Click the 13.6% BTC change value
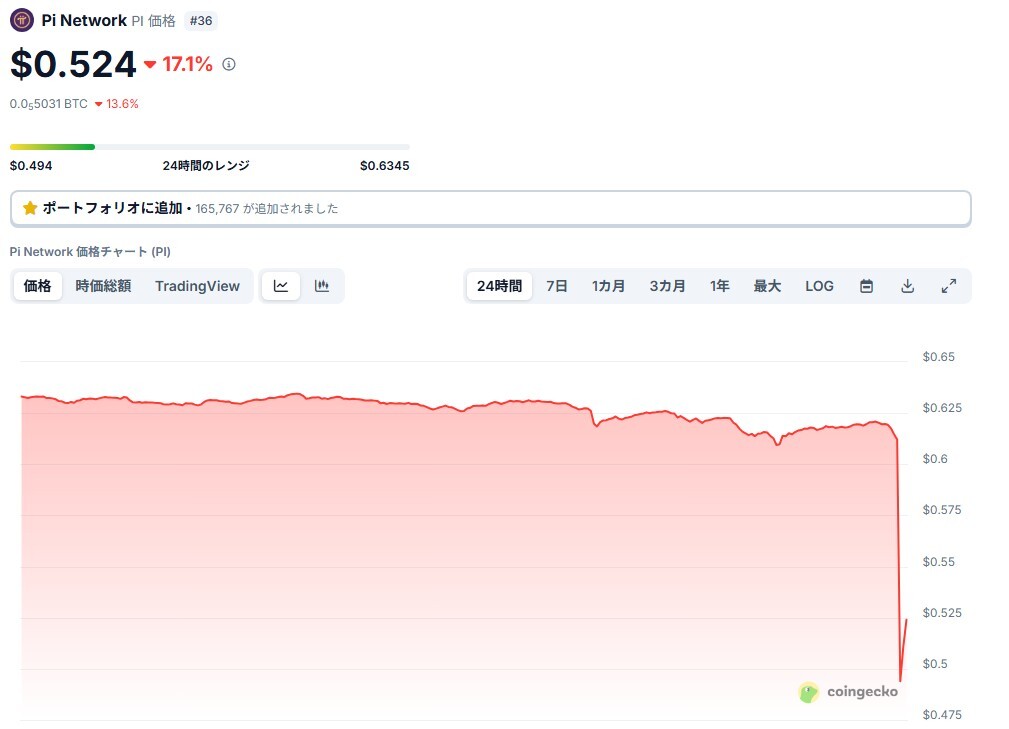 (x=122, y=104)
